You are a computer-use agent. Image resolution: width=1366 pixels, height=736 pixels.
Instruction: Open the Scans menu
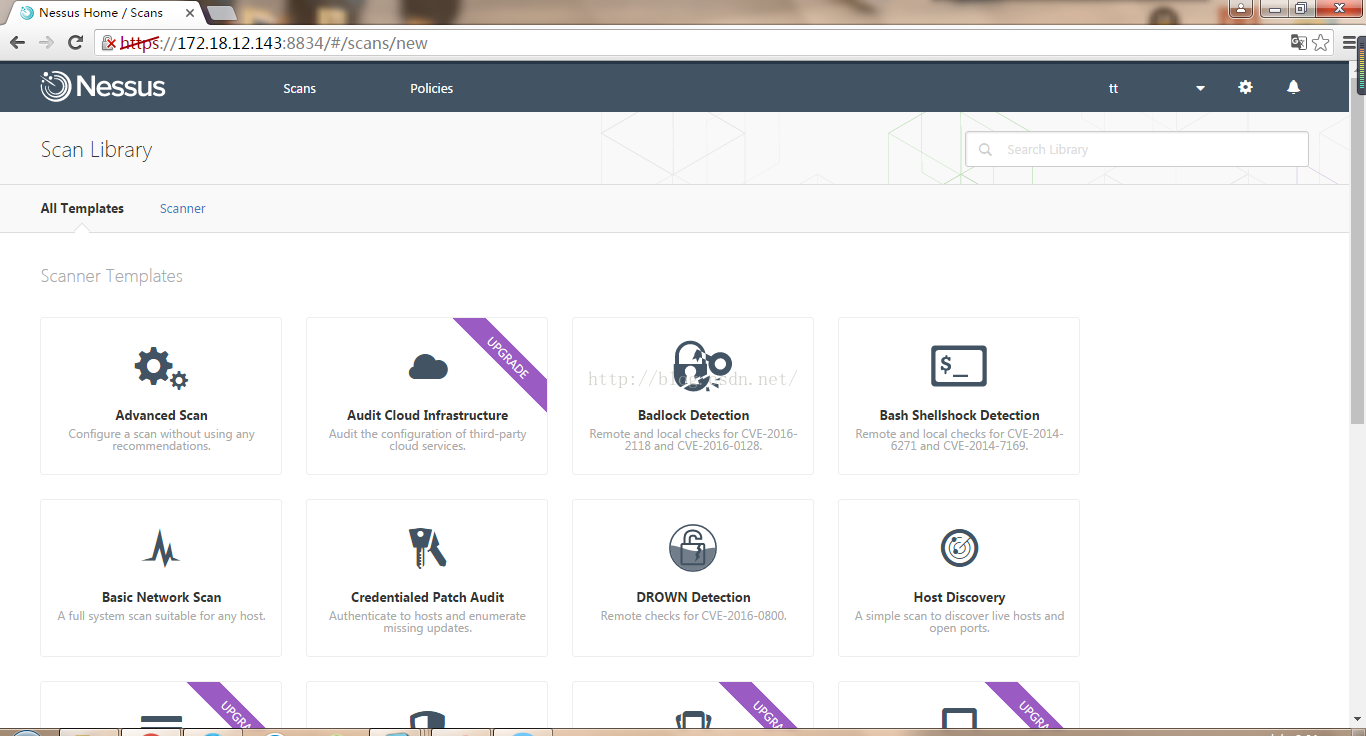point(299,88)
